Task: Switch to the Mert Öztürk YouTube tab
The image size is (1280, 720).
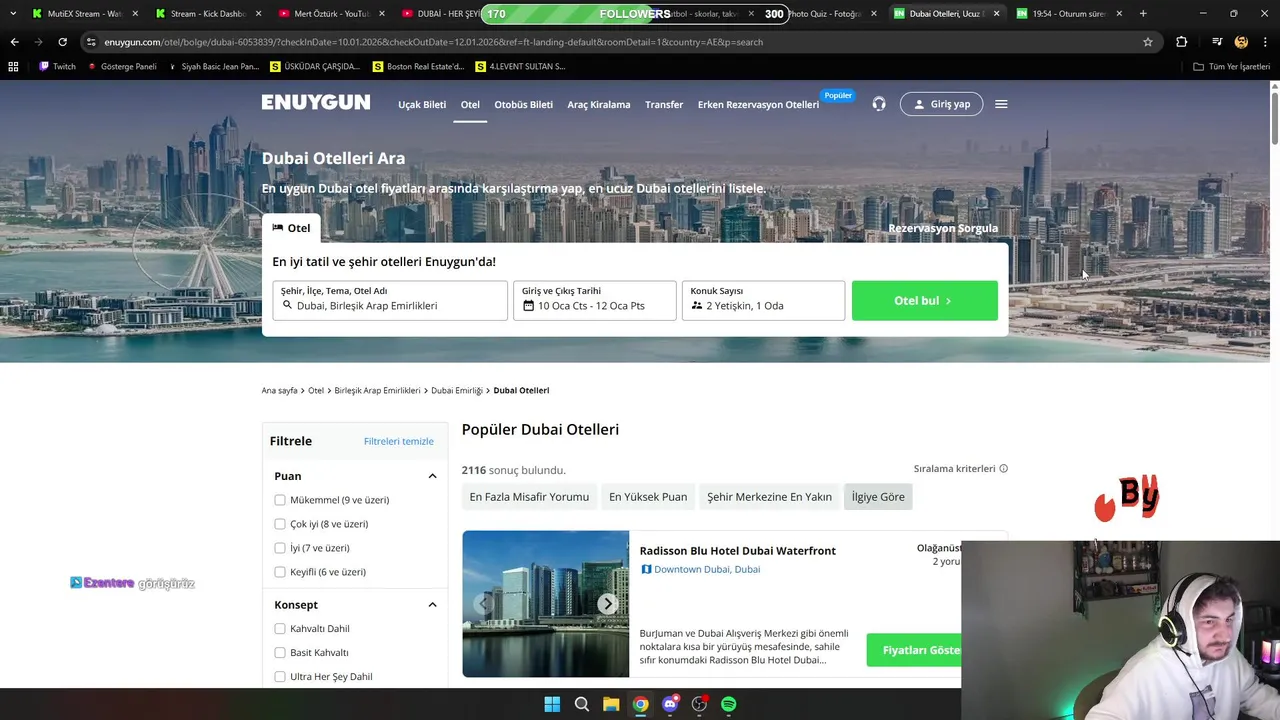Action: point(330,14)
